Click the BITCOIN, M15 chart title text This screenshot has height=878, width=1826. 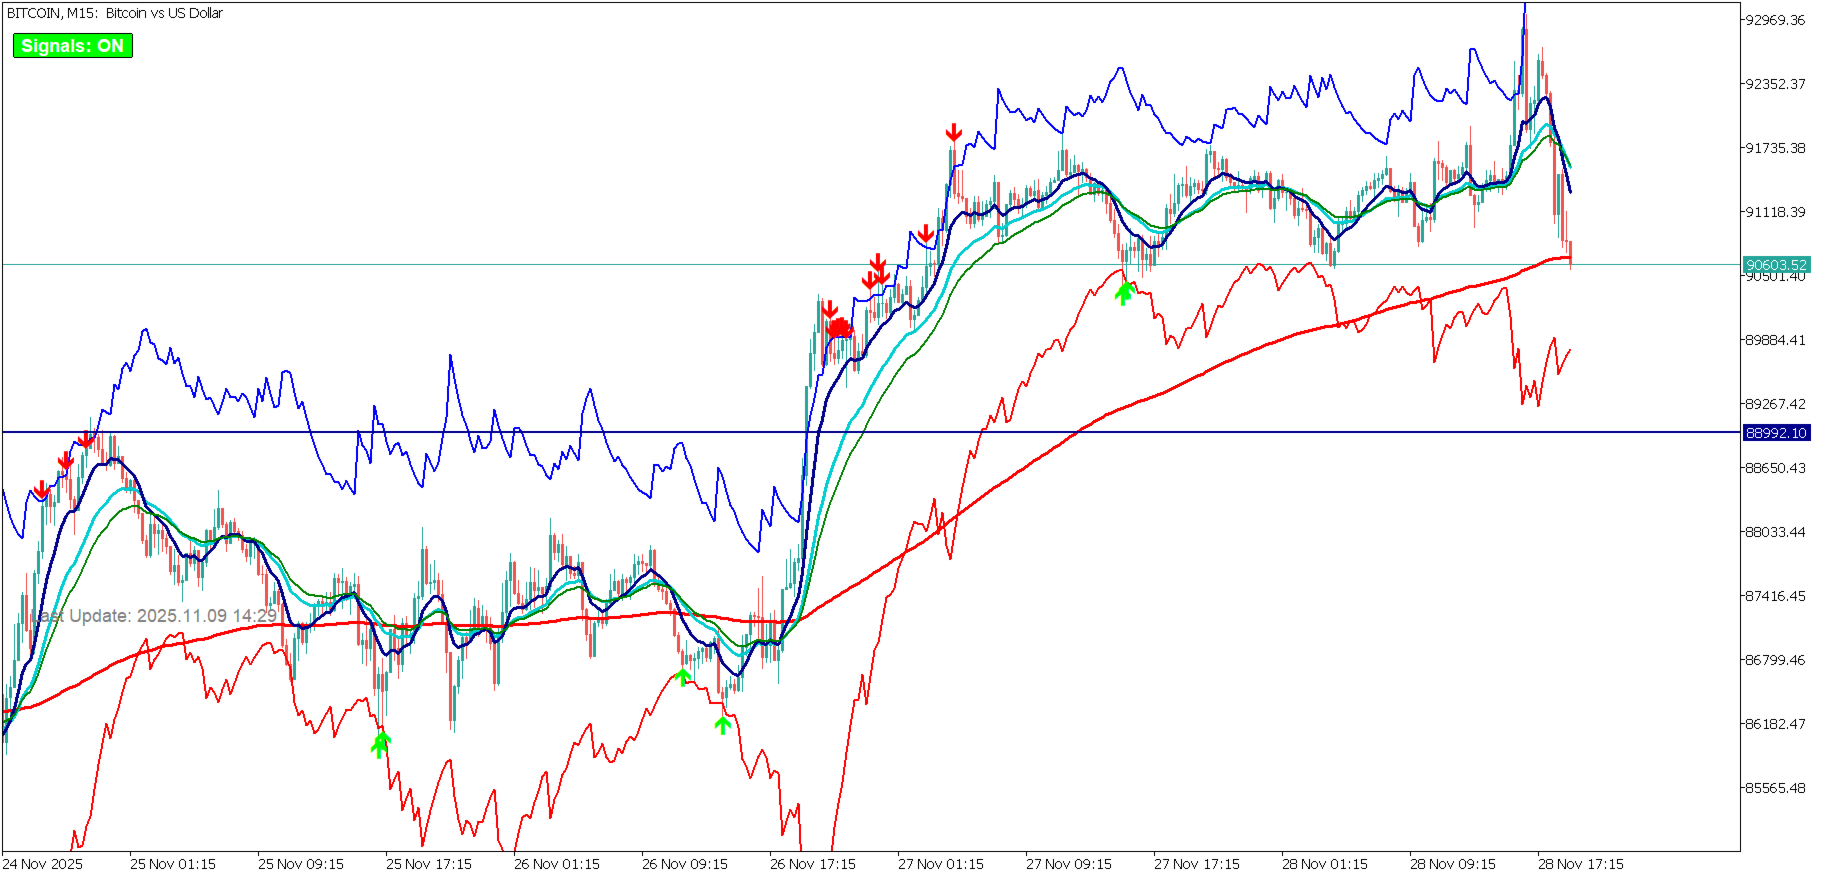click(115, 13)
